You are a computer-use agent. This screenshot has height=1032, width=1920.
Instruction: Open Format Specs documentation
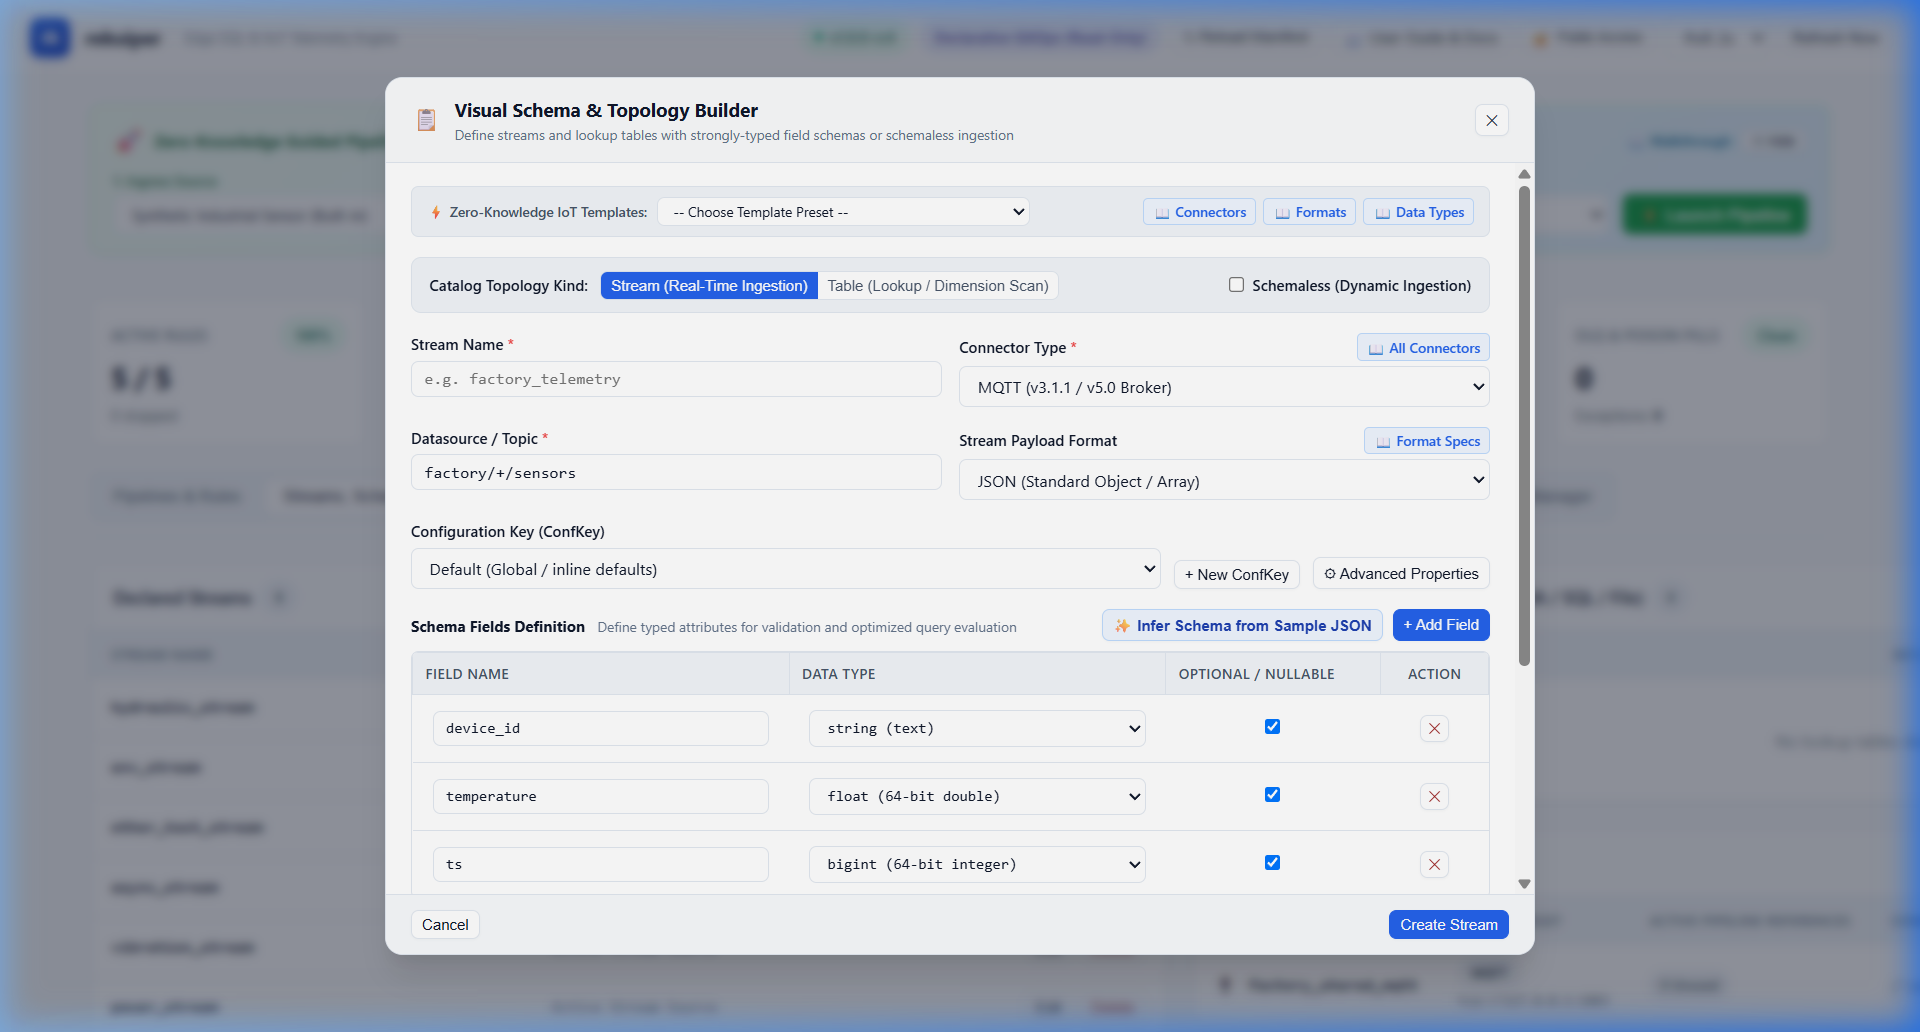pyautogui.click(x=1427, y=441)
